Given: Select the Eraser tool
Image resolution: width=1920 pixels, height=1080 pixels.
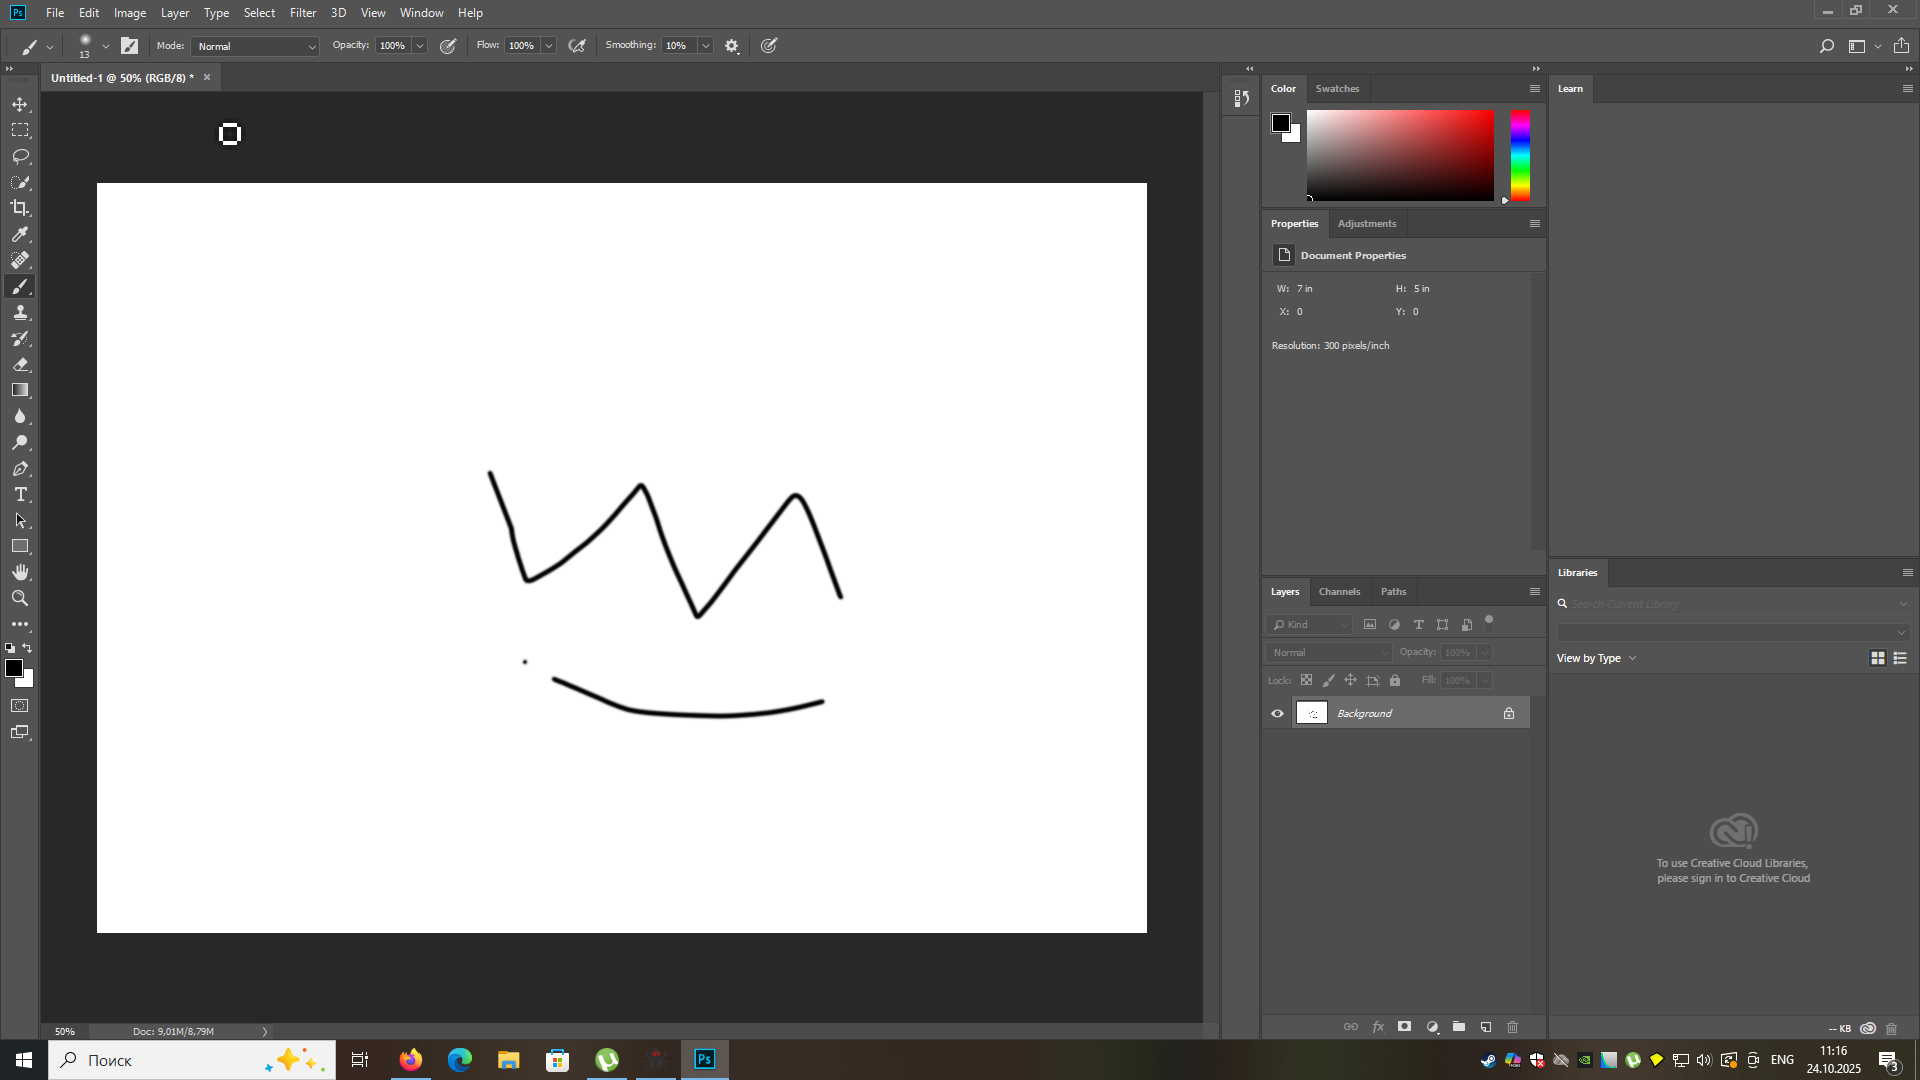Looking at the screenshot, I should (20, 365).
